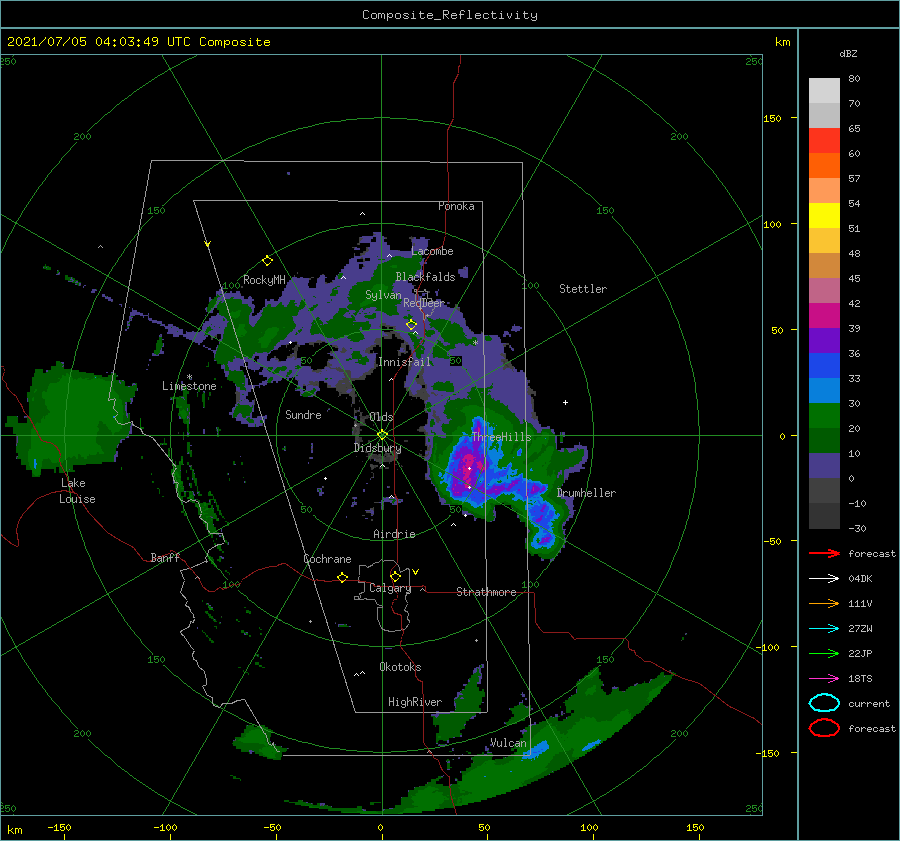Pick the magenta 39–42 dBZ swatch
This screenshot has width=900, height=841.
coord(824,316)
